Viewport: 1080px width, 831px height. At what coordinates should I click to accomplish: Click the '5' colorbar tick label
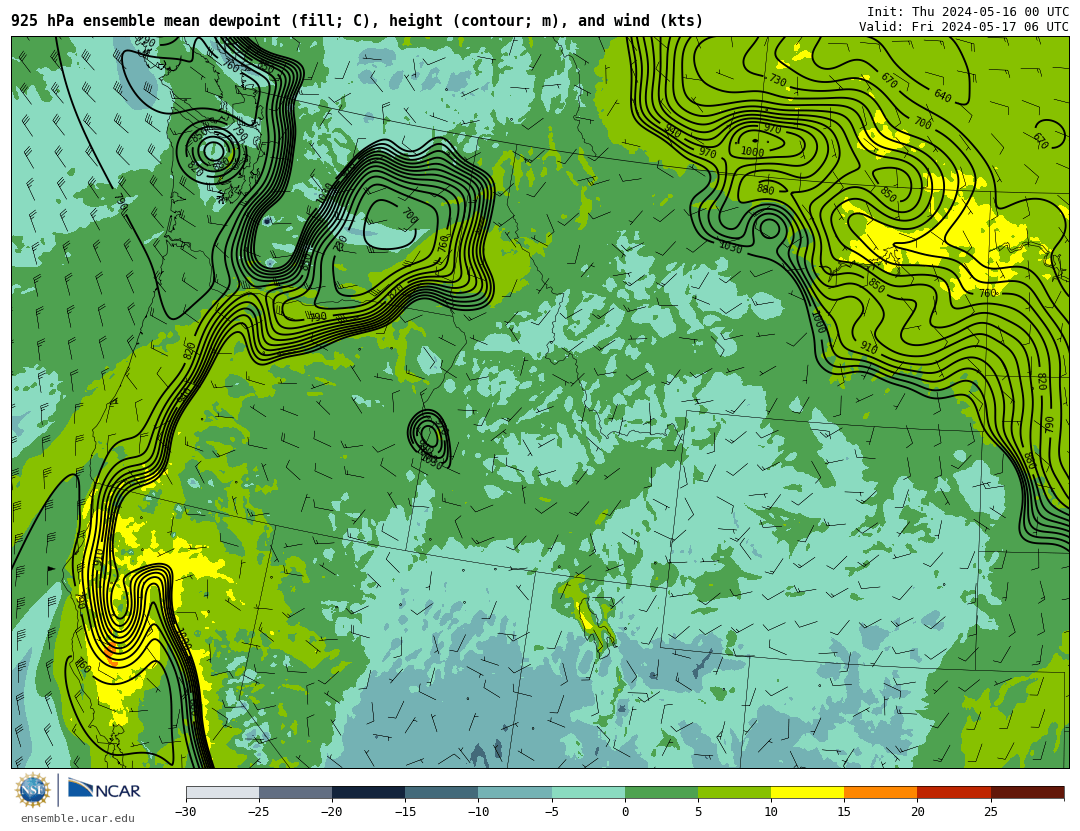[x=698, y=812]
